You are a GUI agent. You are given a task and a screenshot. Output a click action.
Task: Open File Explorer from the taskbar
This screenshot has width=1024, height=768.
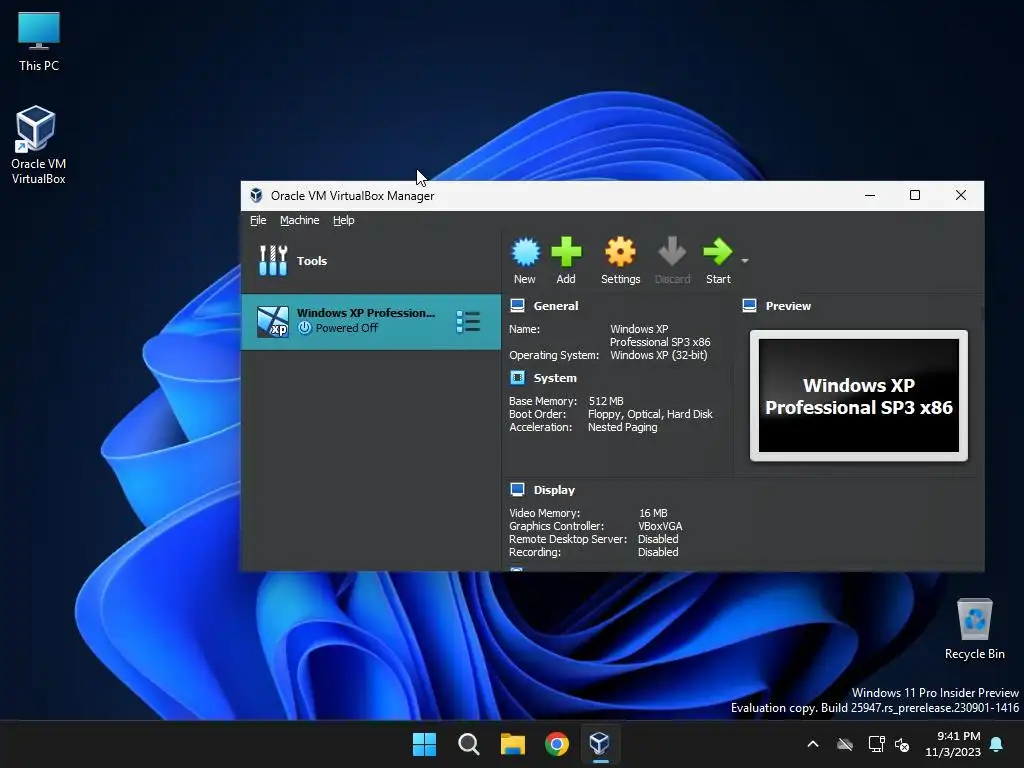tap(513, 744)
